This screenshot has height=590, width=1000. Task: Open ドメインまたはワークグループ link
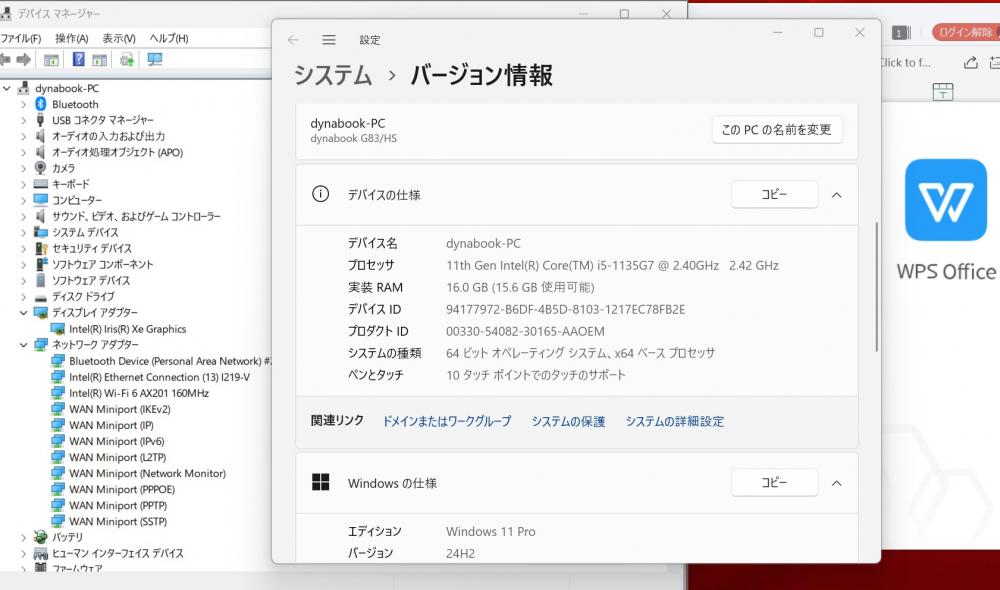[x=446, y=421]
